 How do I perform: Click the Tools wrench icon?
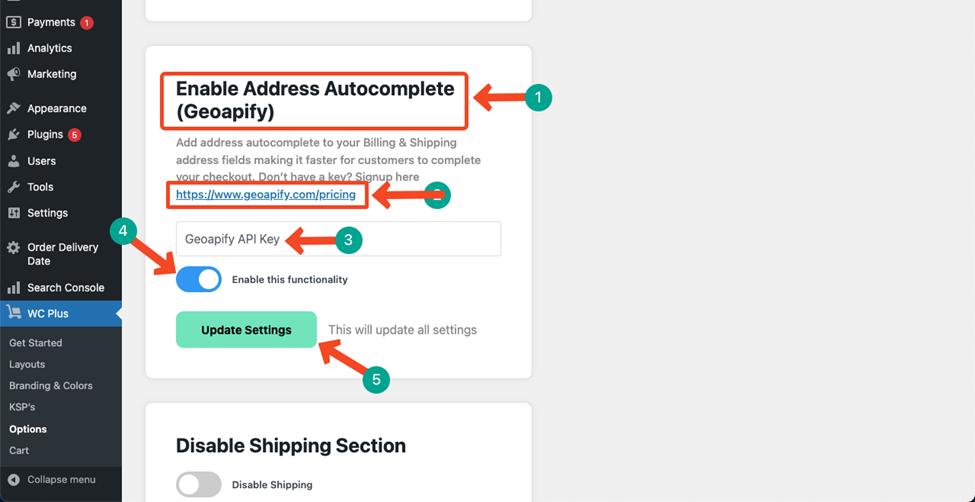tap(14, 187)
